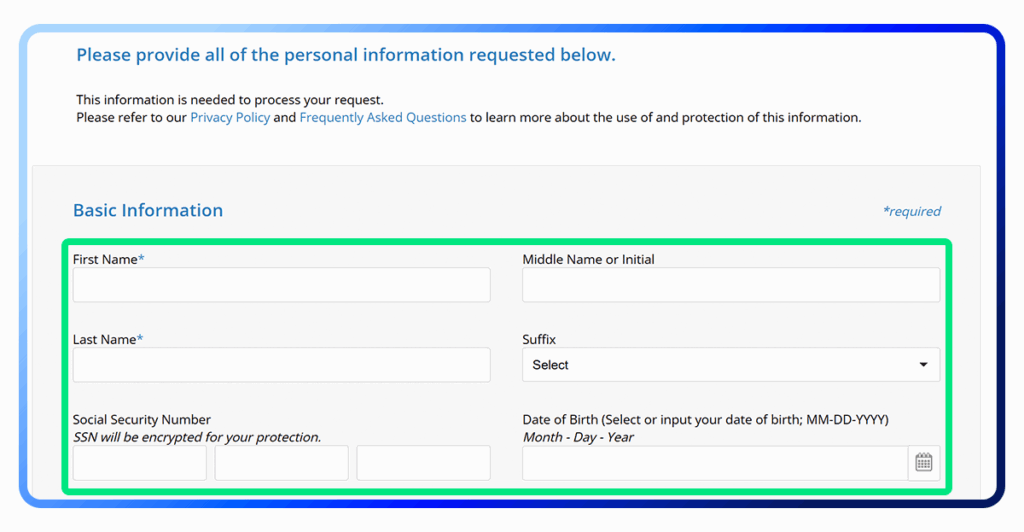
Task: Click the Social Security Number label
Action: 142,419
